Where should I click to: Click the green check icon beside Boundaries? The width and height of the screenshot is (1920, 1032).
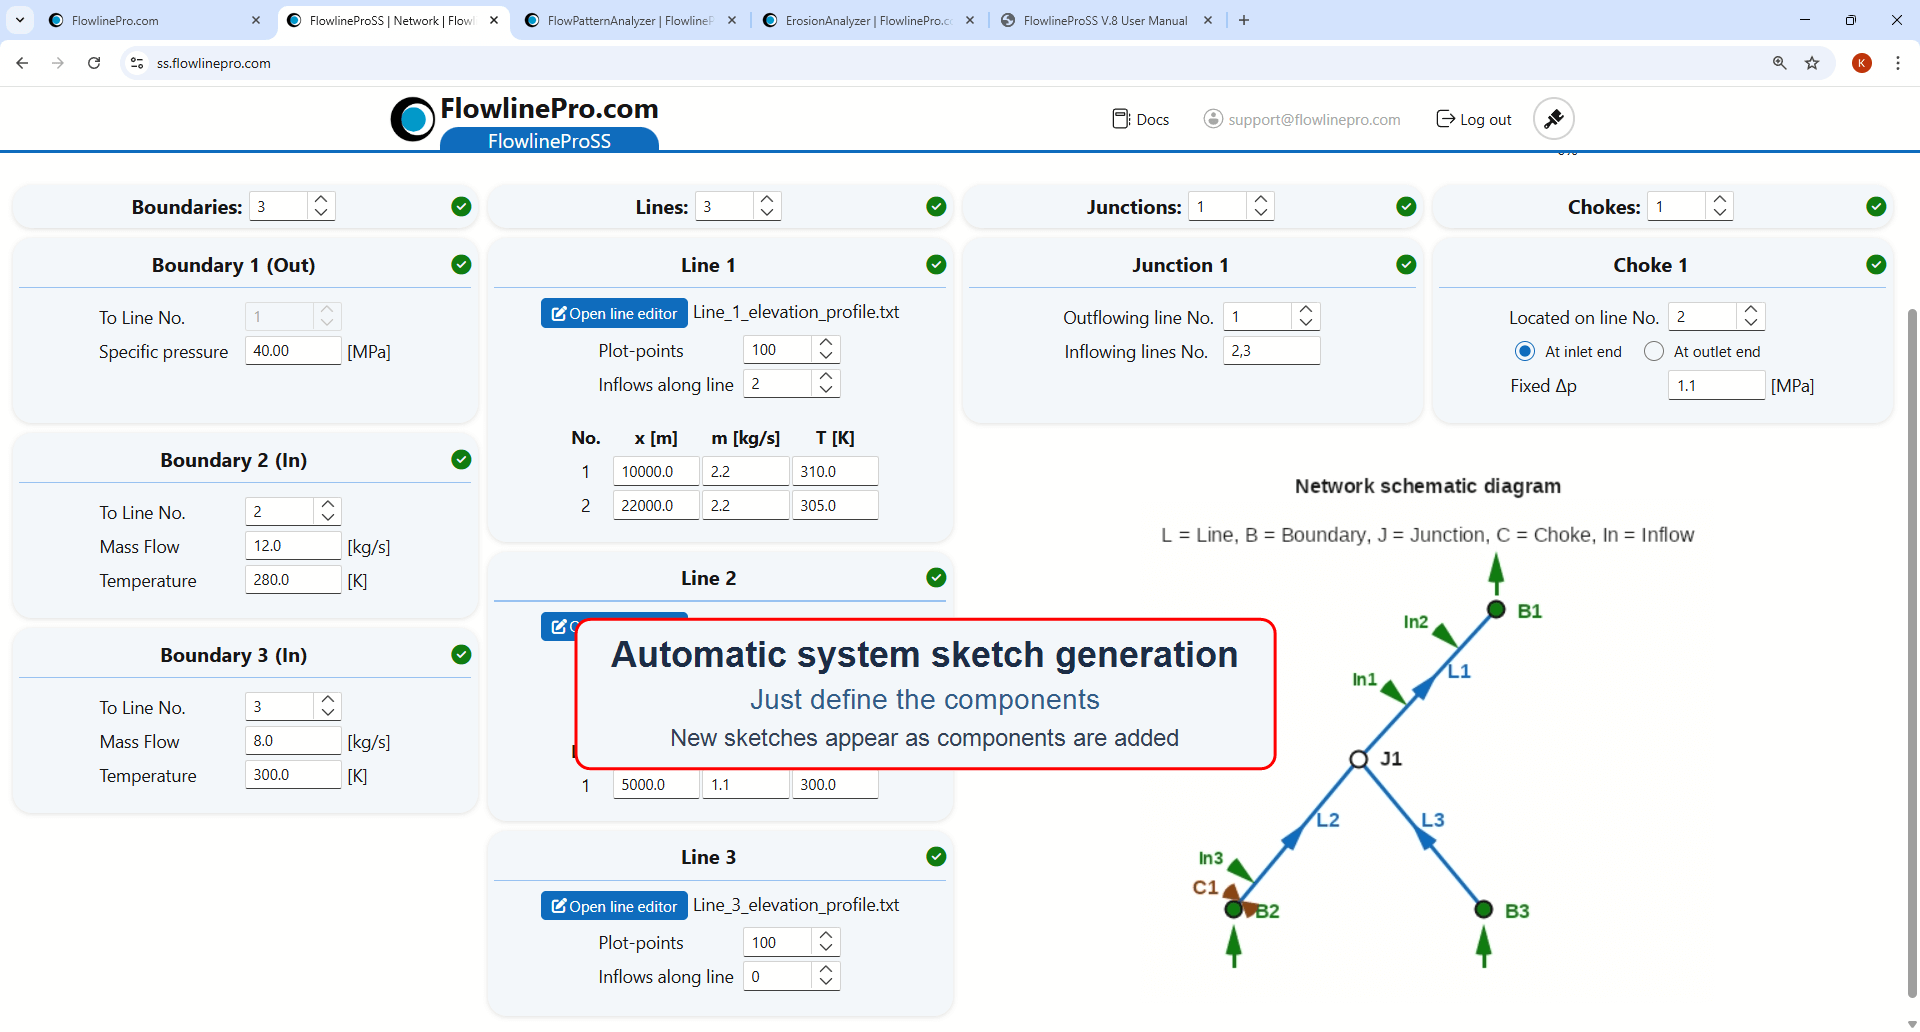pos(461,206)
